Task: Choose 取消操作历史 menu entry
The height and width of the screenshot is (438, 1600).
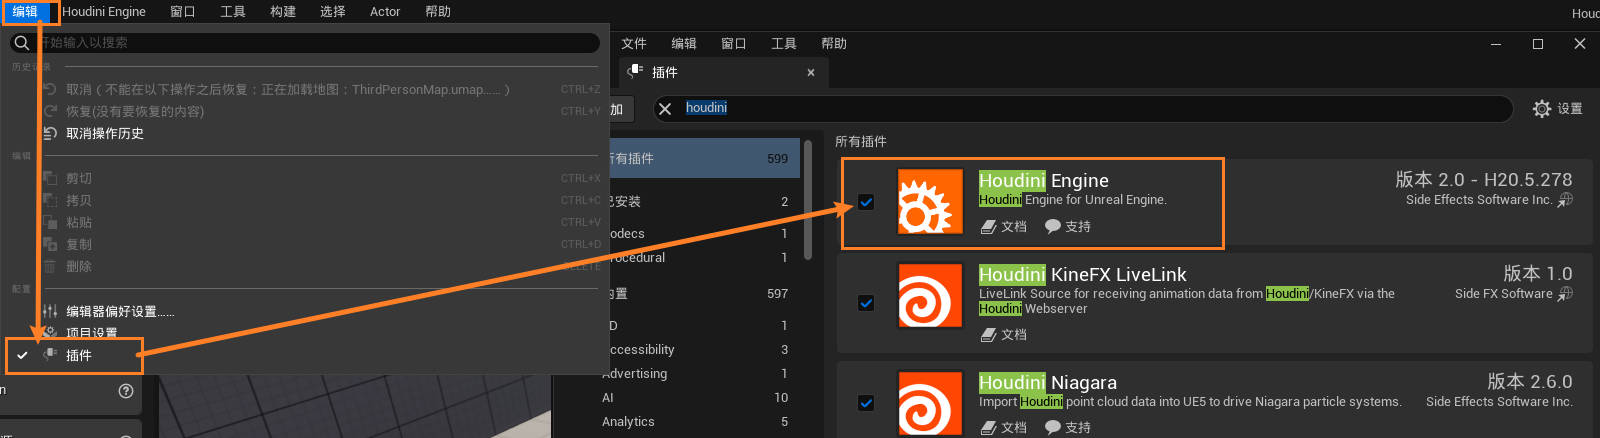Action: click(105, 134)
